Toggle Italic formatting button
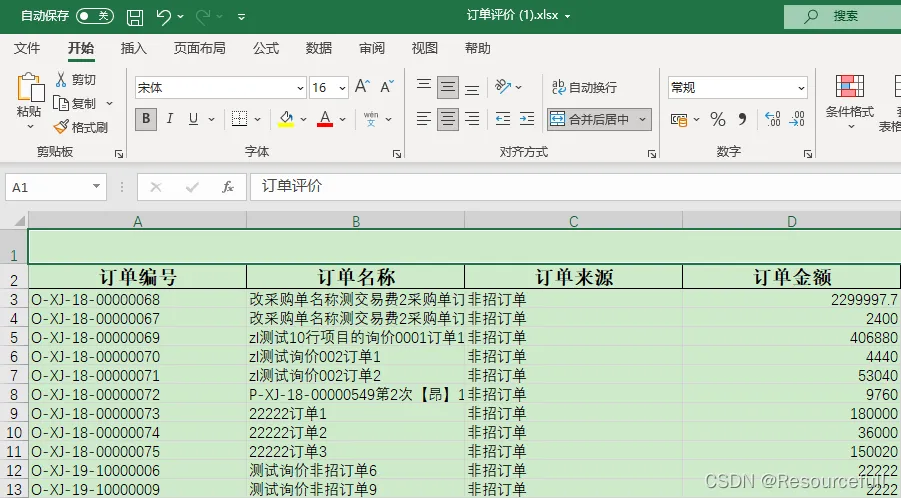The height and width of the screenshot is (498, 901). click(170, 119)
